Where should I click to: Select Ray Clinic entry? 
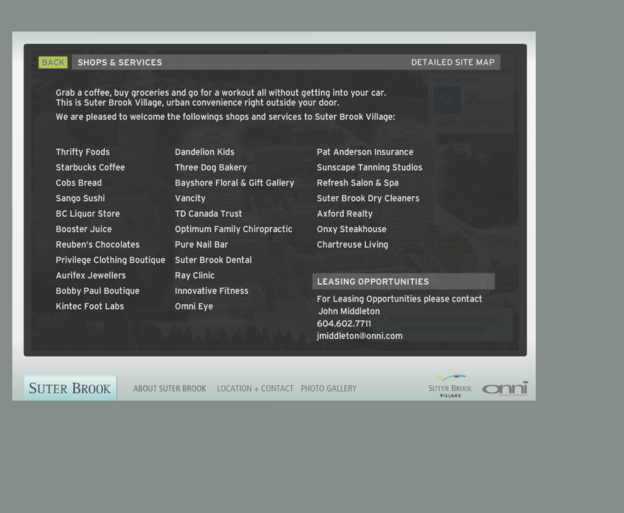(x=195, y=275)
